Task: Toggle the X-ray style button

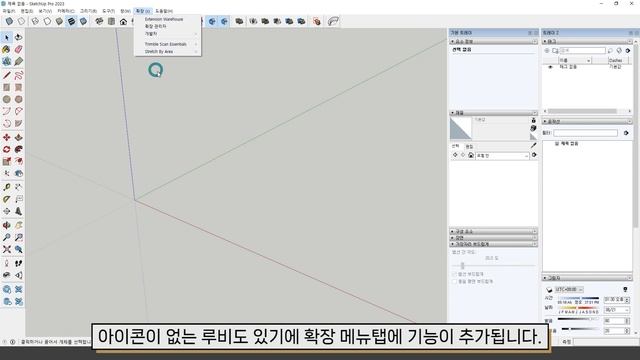Action: click(9, 21)
